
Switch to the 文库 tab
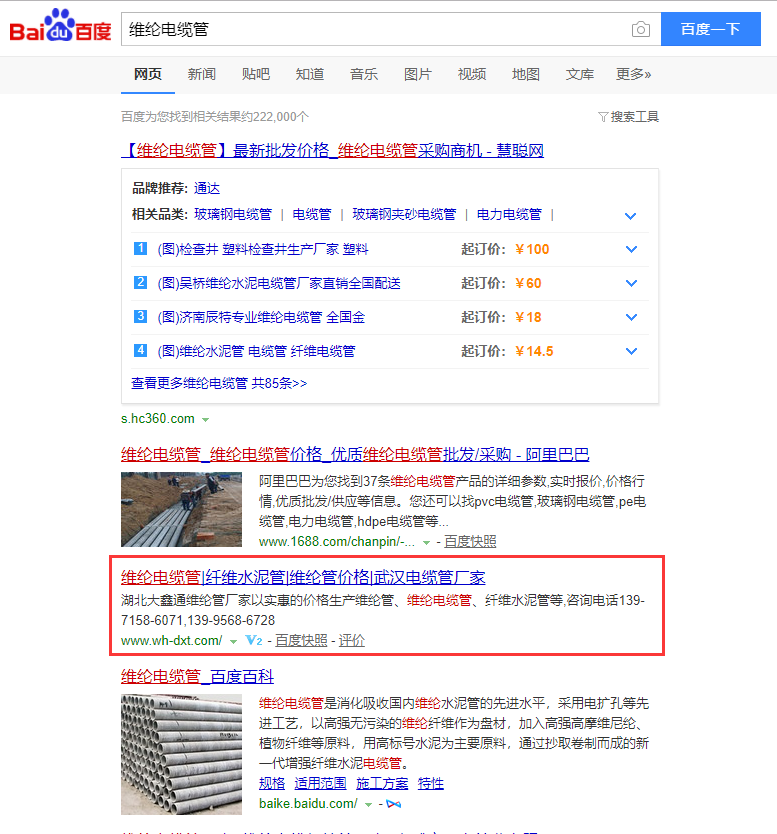pyautogui.click(x=580, y=74)
